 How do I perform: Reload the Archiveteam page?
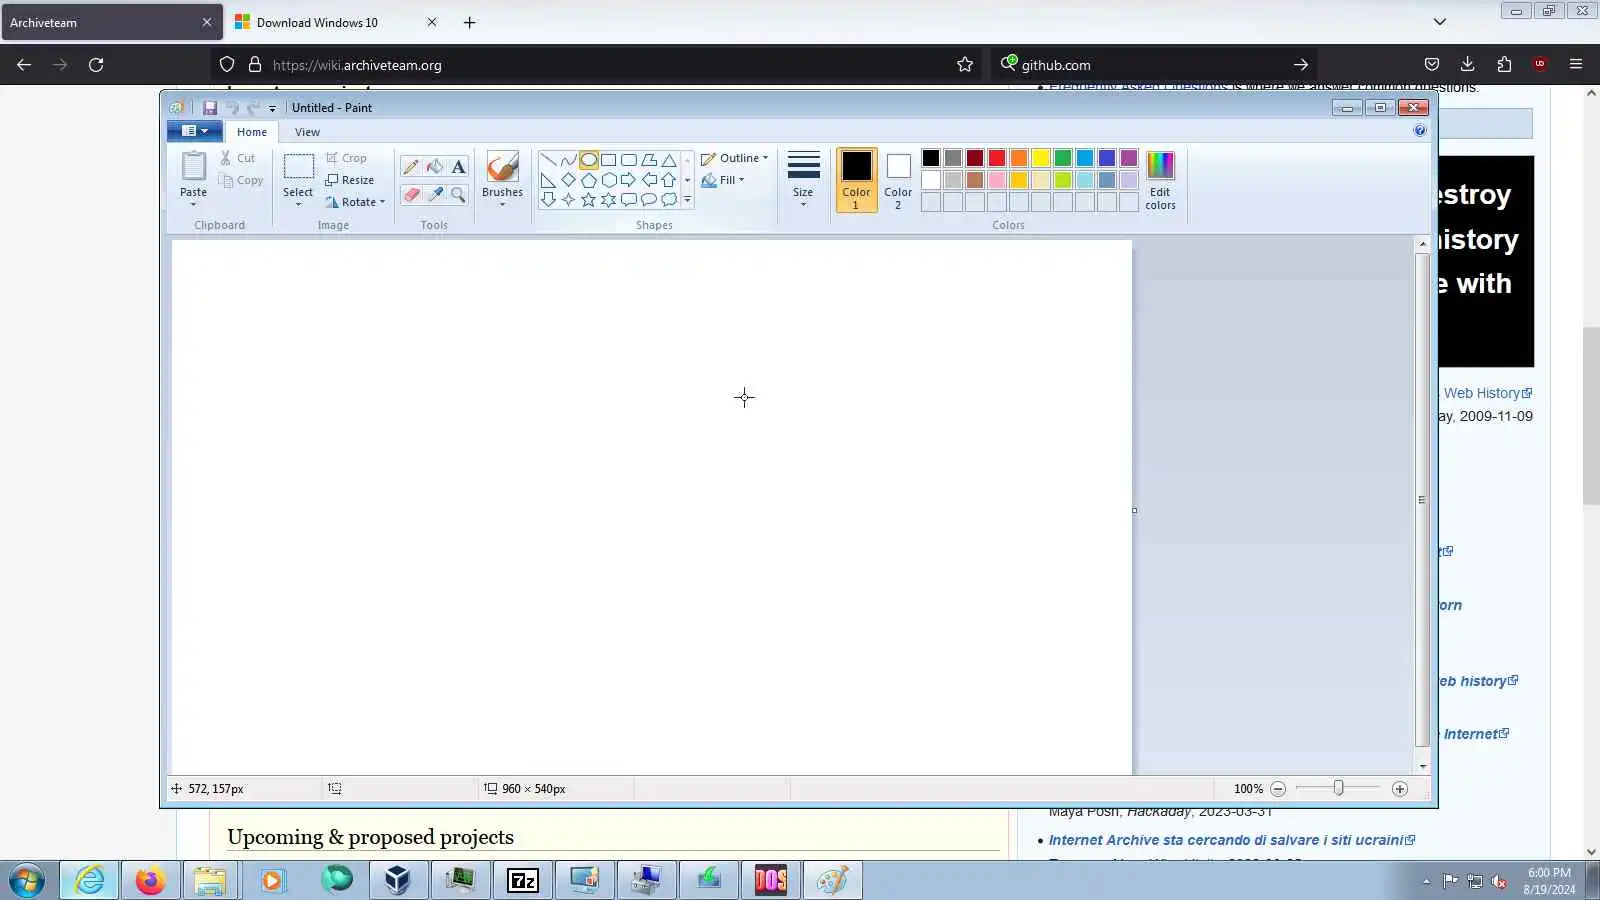[96, 65]
